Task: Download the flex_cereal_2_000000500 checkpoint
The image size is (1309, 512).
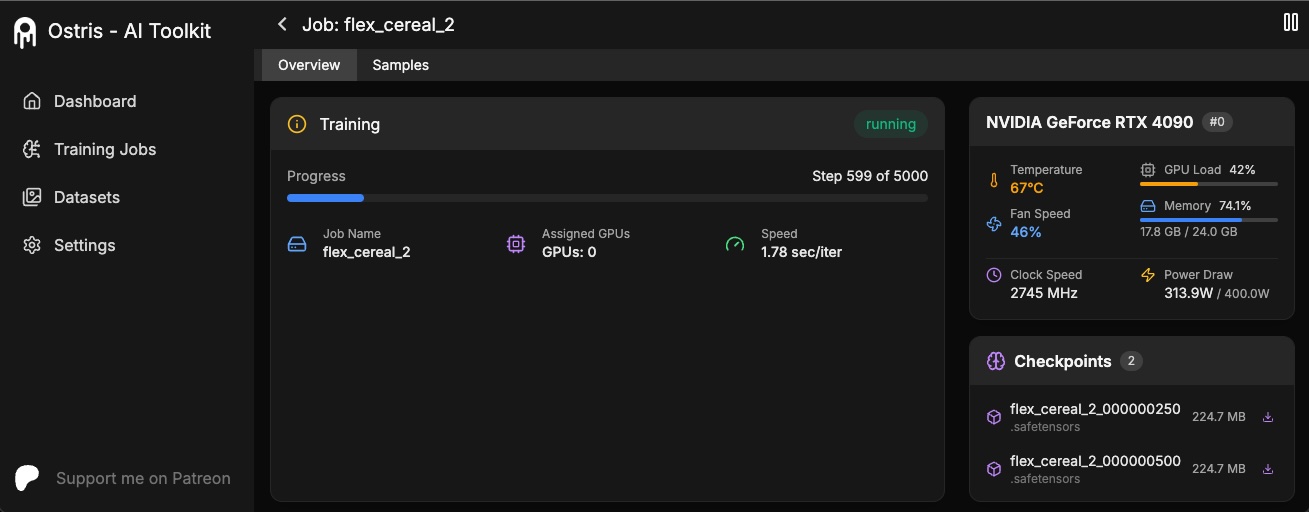Action: pyautogui.click(x=1268, y=469)
